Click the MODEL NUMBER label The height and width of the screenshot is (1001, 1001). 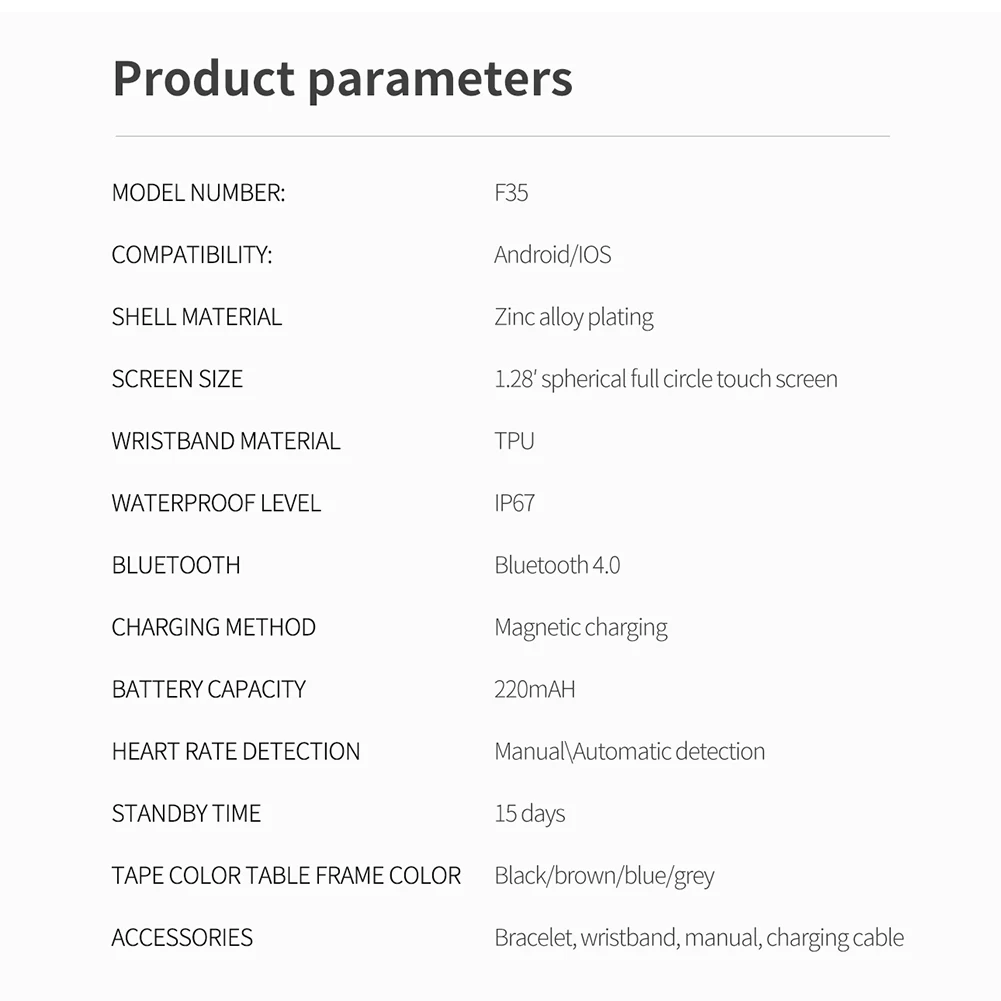point(198,193)
